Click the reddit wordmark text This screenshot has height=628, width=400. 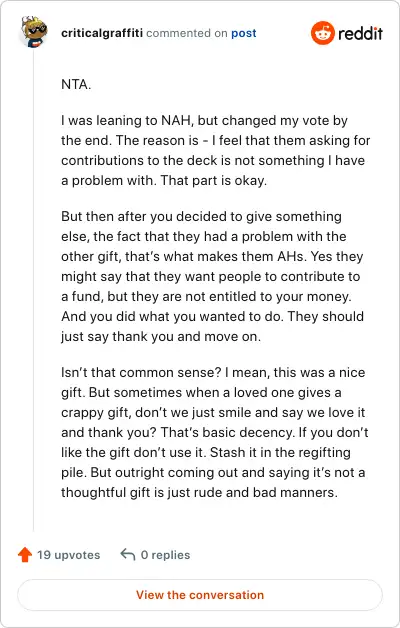coord(360,33)
